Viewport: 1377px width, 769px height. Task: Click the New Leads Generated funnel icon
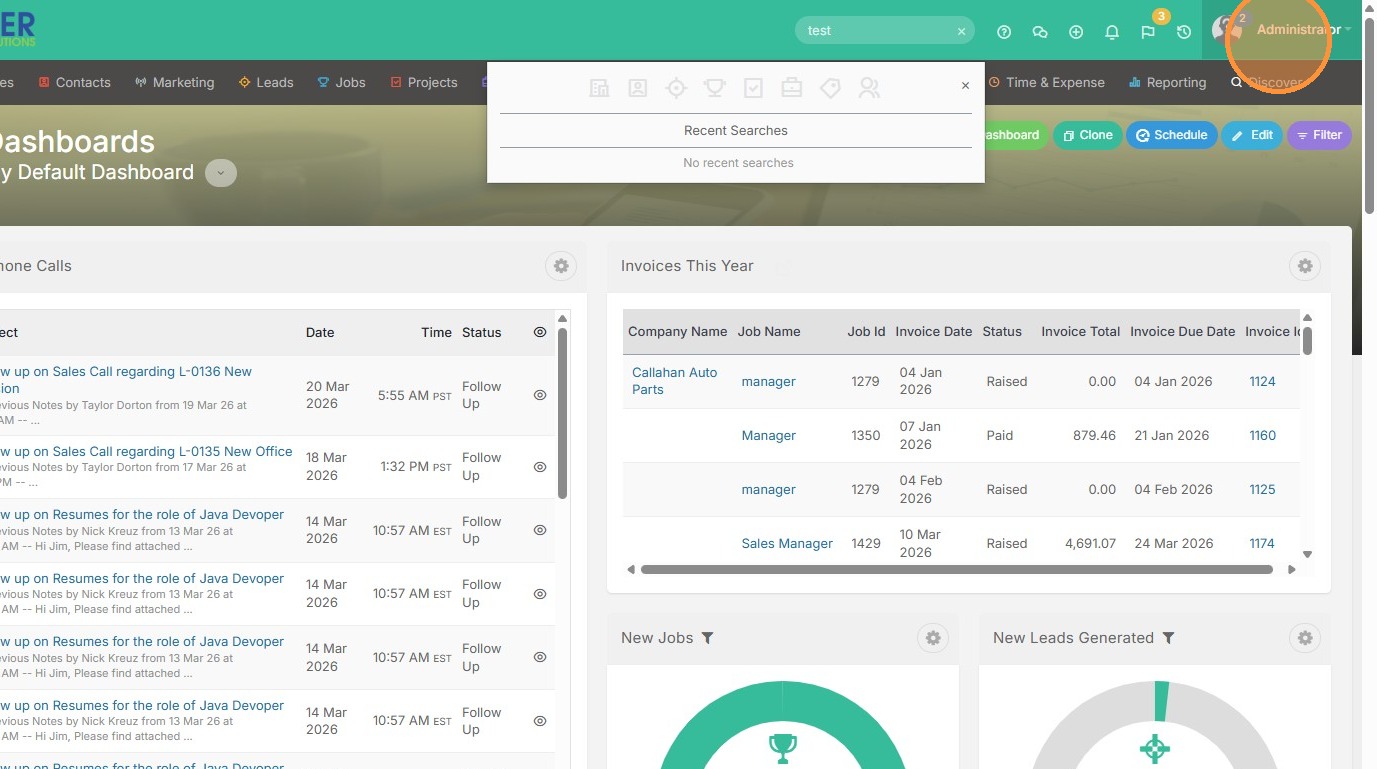coord(1168,638)
